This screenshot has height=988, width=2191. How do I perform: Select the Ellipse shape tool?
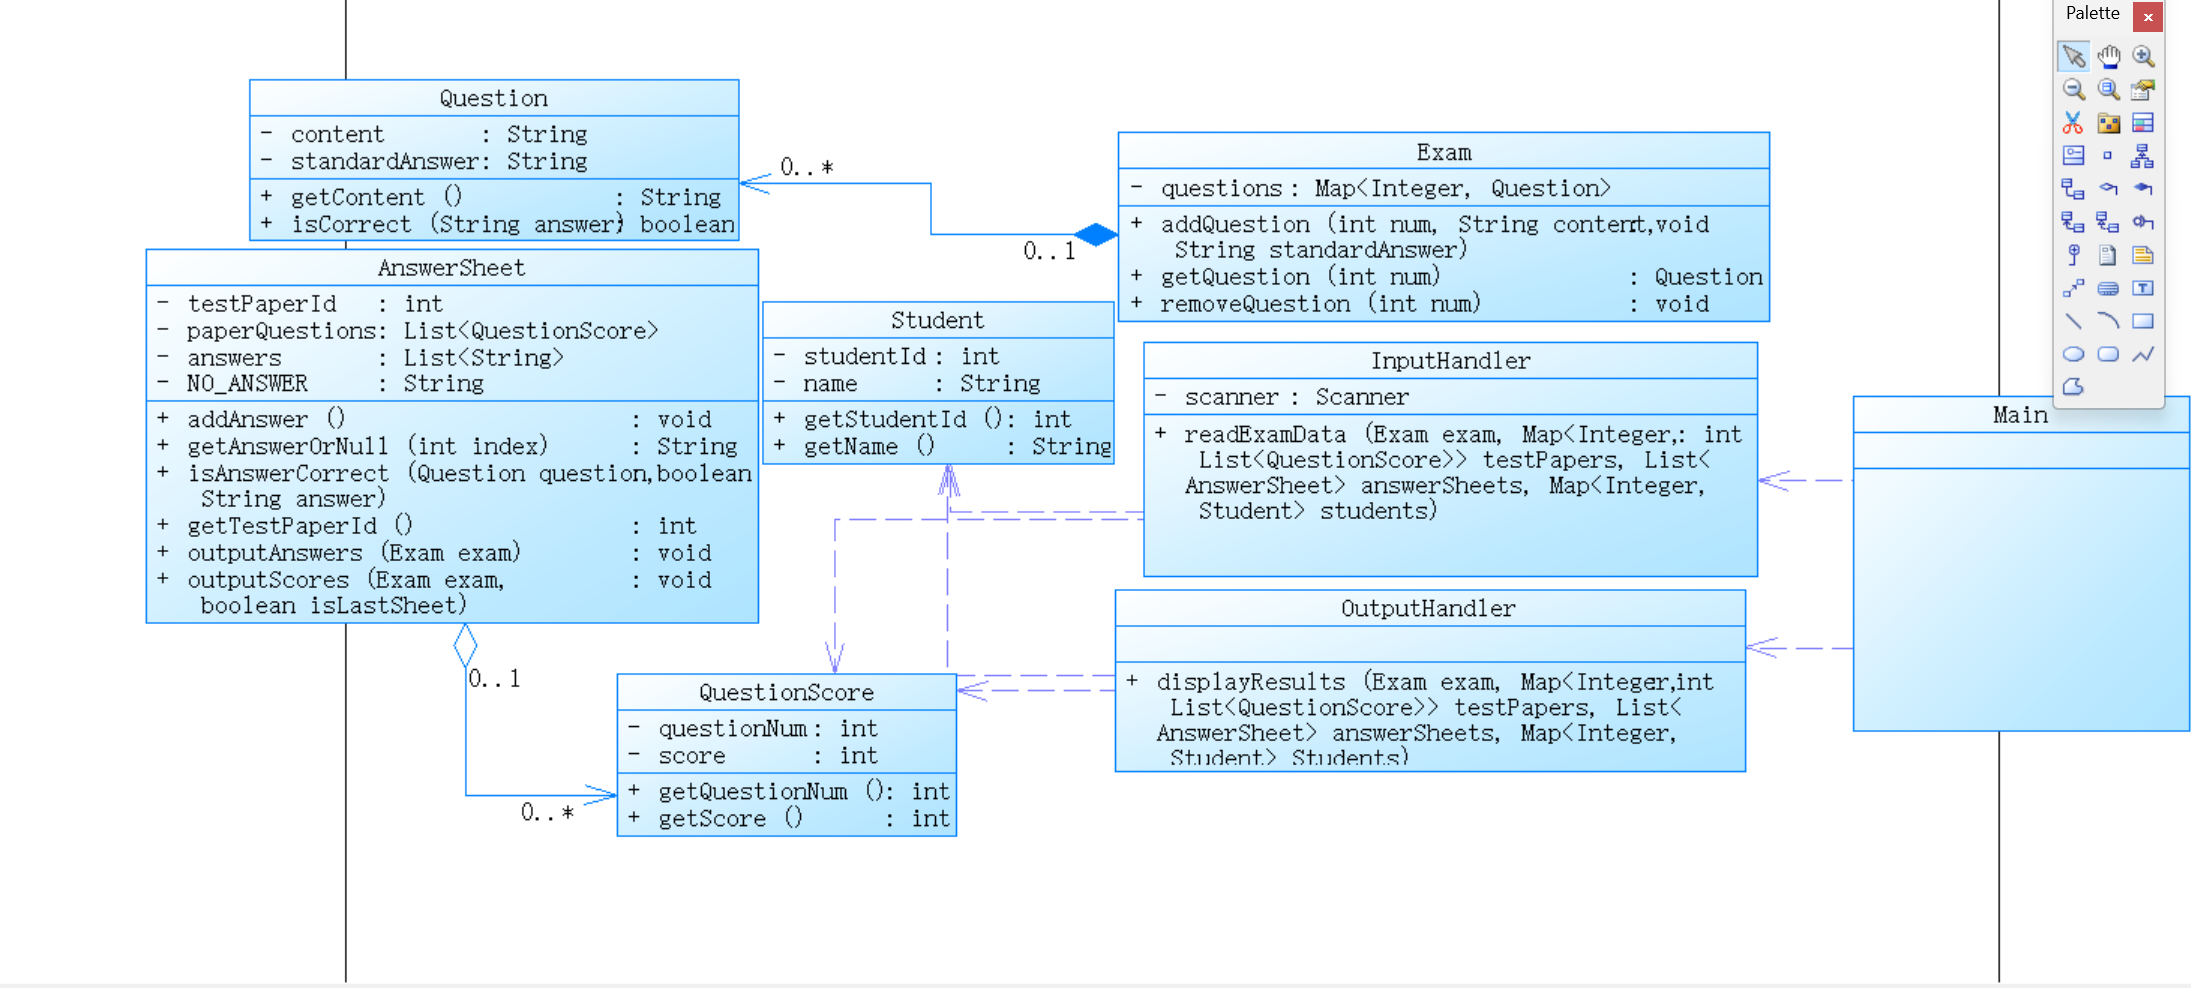pos(2073,354)
